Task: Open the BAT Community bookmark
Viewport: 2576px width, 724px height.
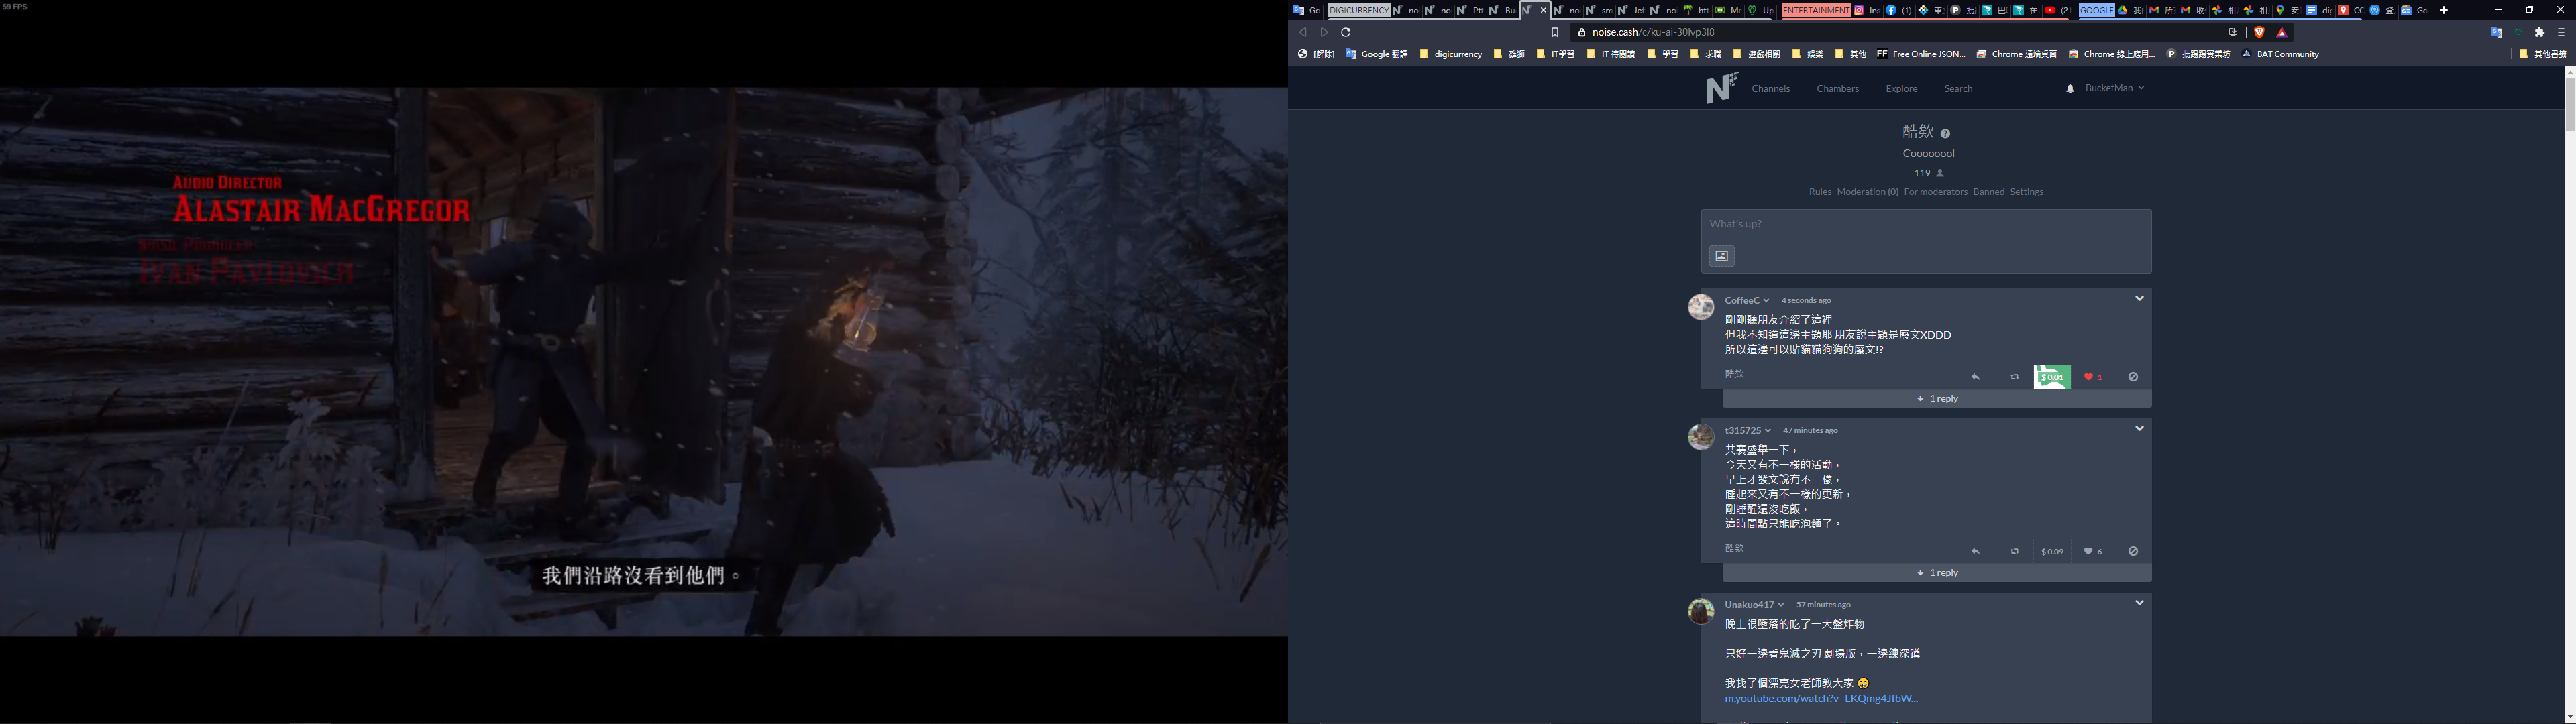Action: click(x=2280, y=54)
